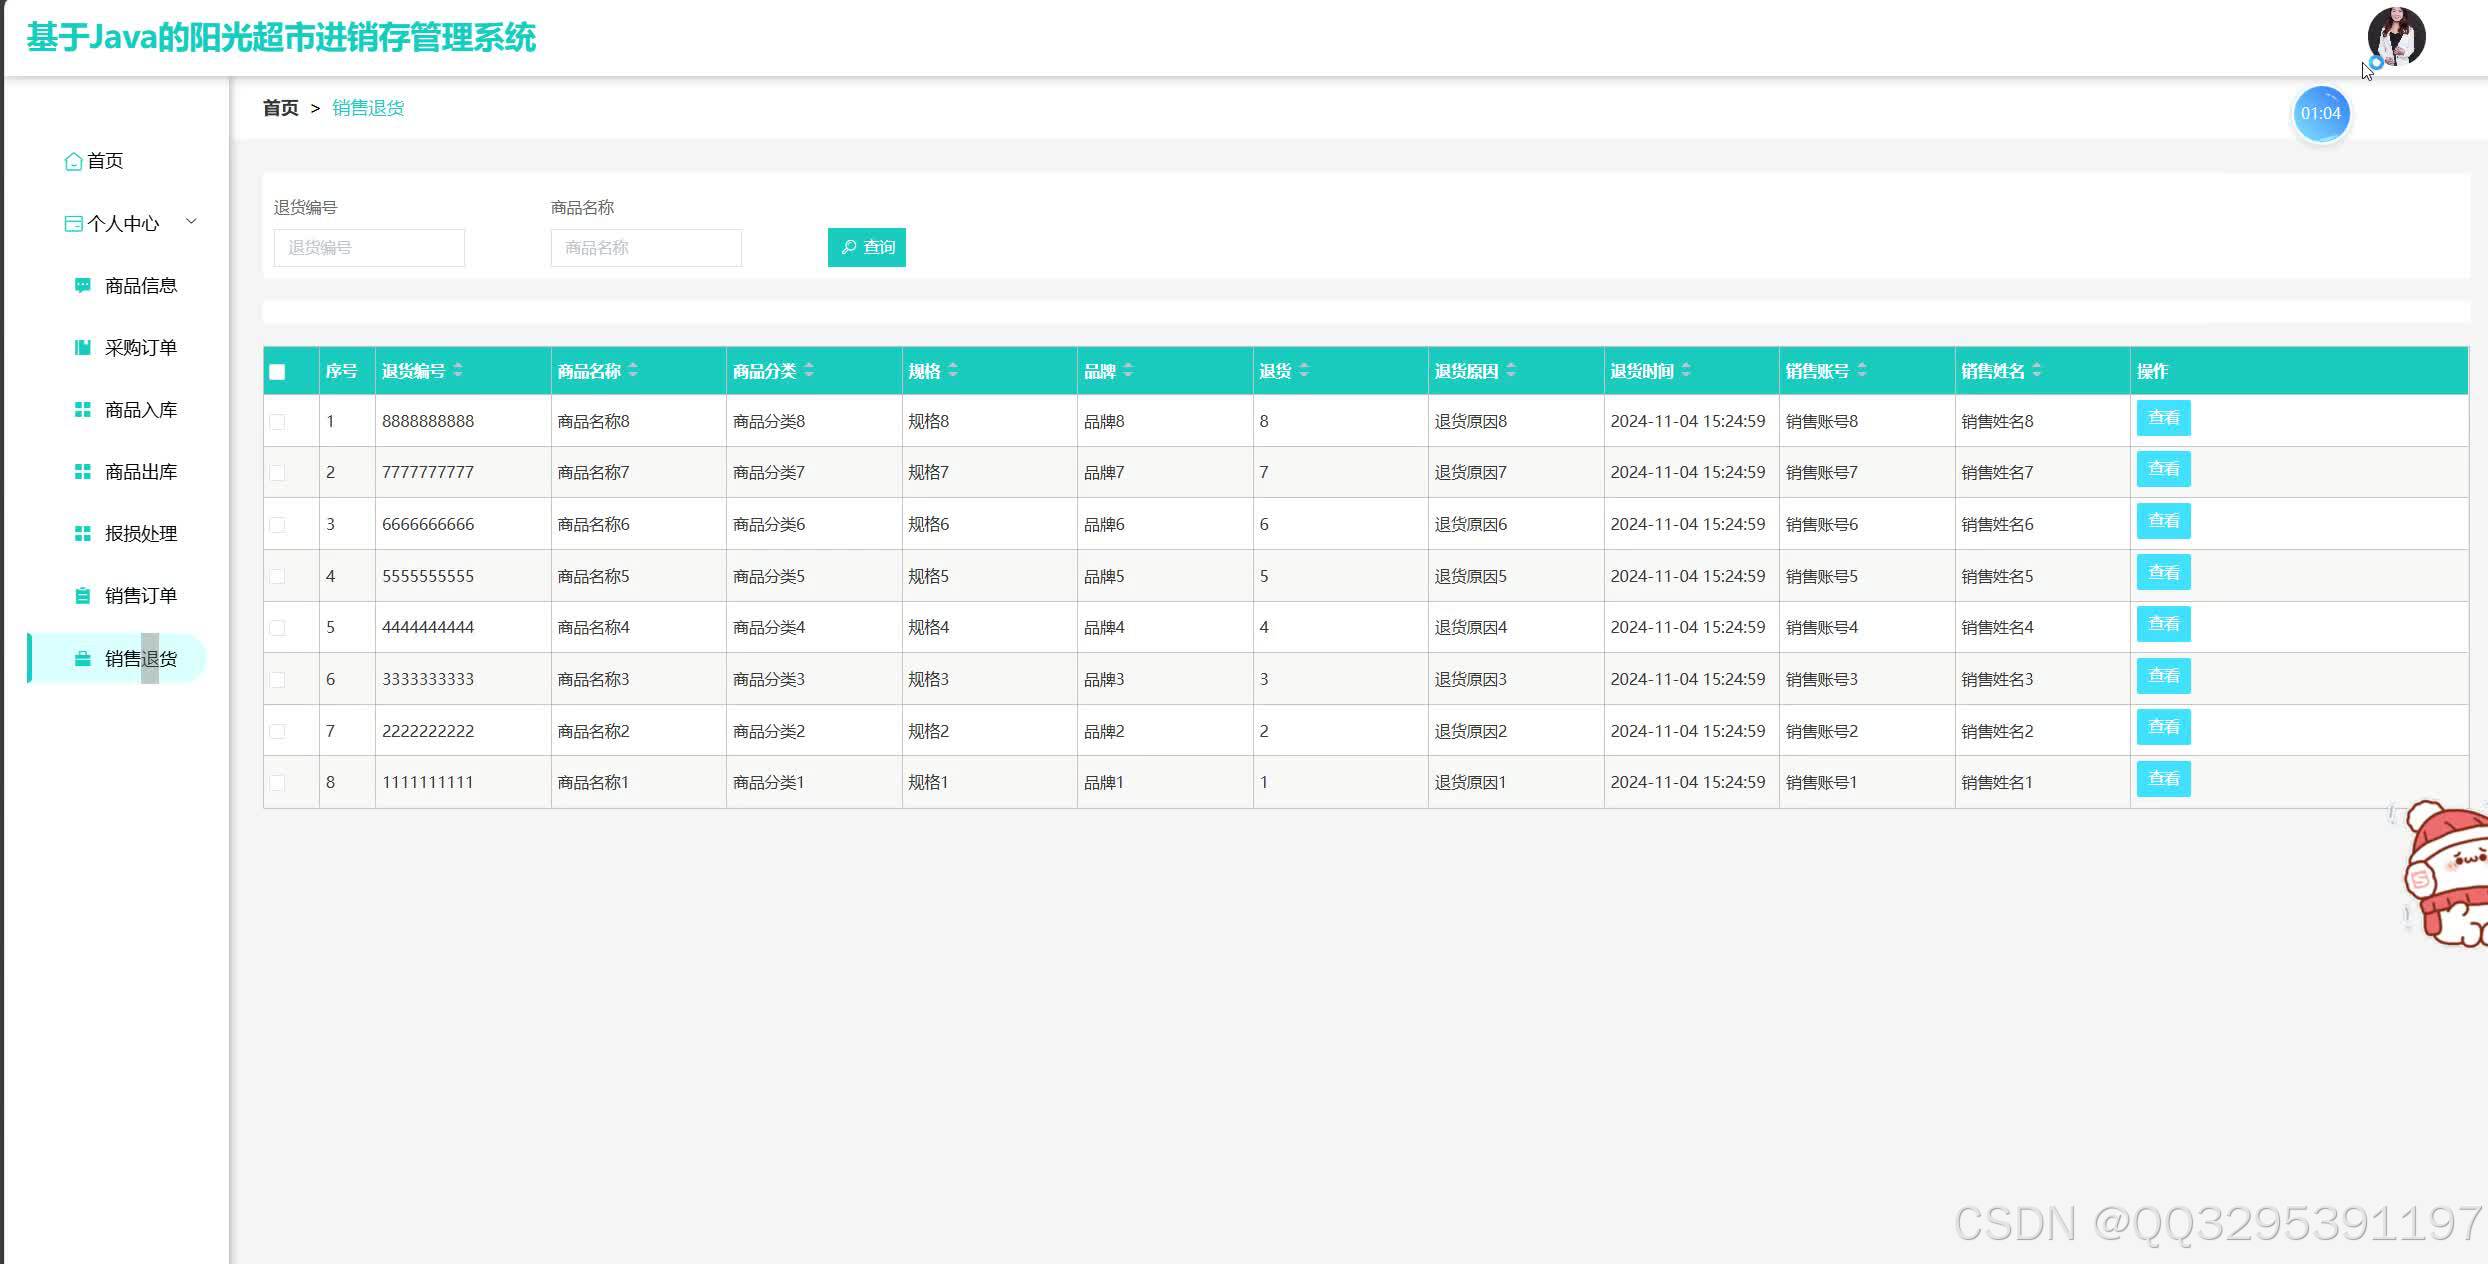Check the checkbox for row 4444444444
The height and width of the screenshot is (1264, 2488).
[x=277, y=628]
